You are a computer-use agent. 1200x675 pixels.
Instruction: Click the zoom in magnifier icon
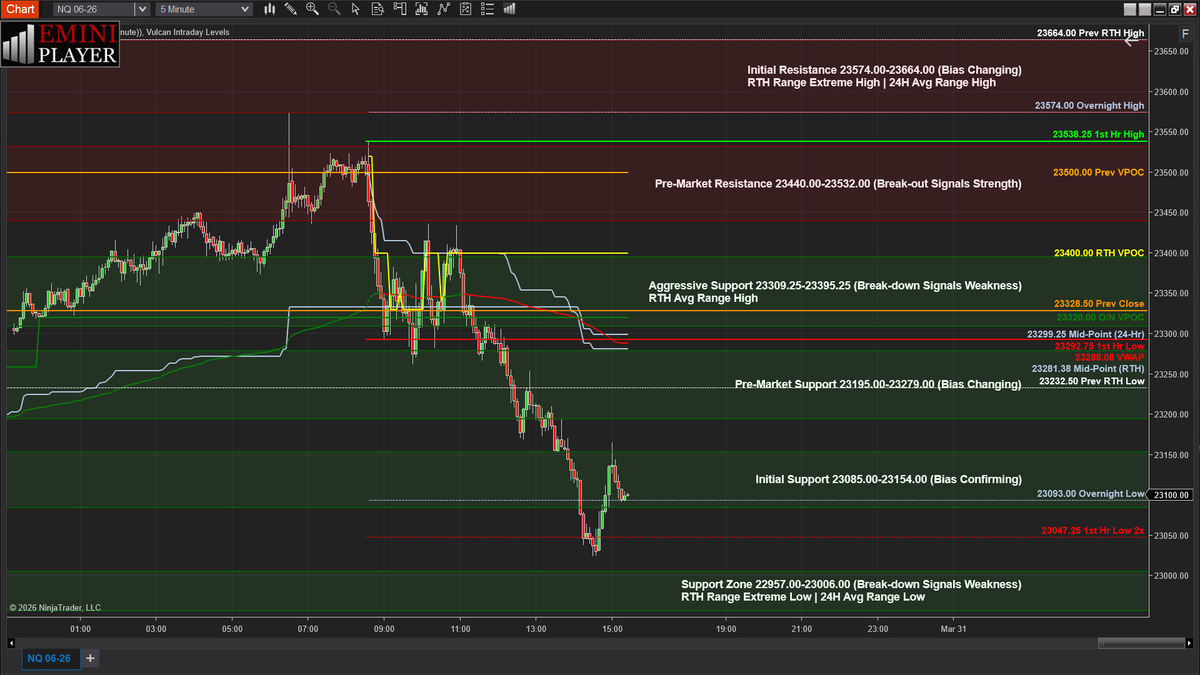pyautogui.click(x=312, y=9)
